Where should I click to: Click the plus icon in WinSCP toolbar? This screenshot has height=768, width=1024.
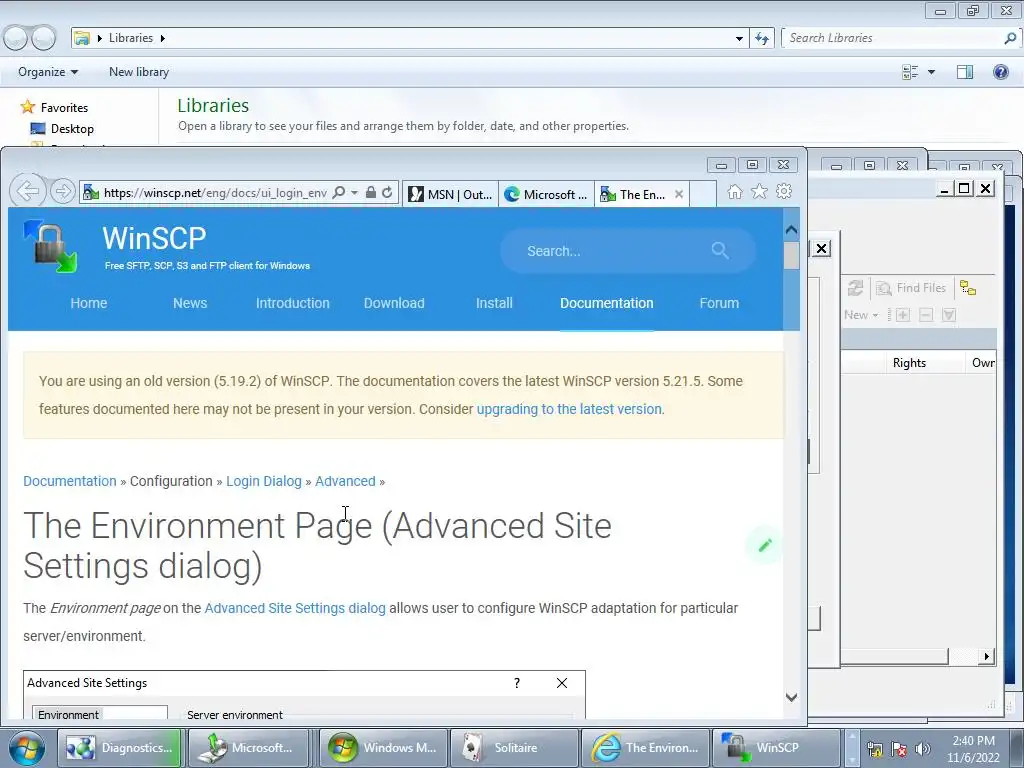point(903,315)
